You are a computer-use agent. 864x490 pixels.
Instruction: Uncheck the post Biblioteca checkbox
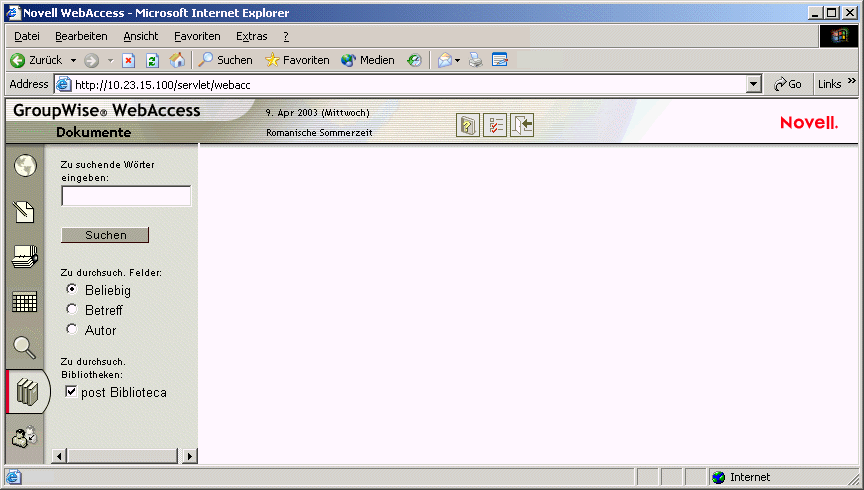click(x=71, y=392)
